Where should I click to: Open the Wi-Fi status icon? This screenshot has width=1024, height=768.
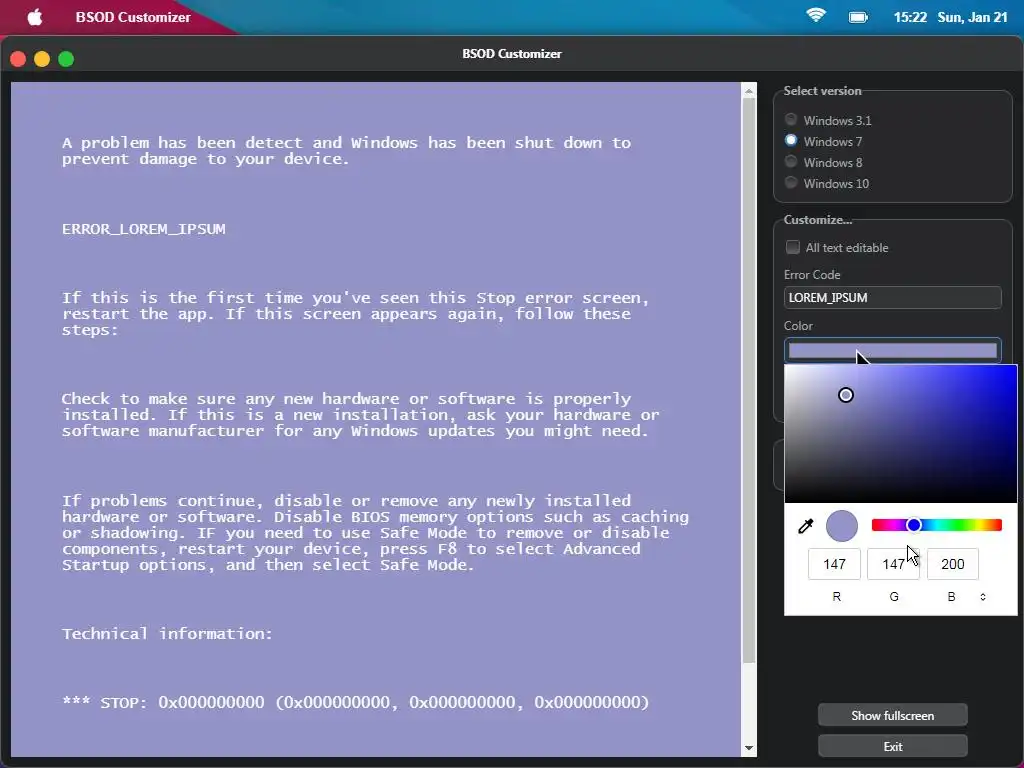pyautogui.click(x=816, y=16)
